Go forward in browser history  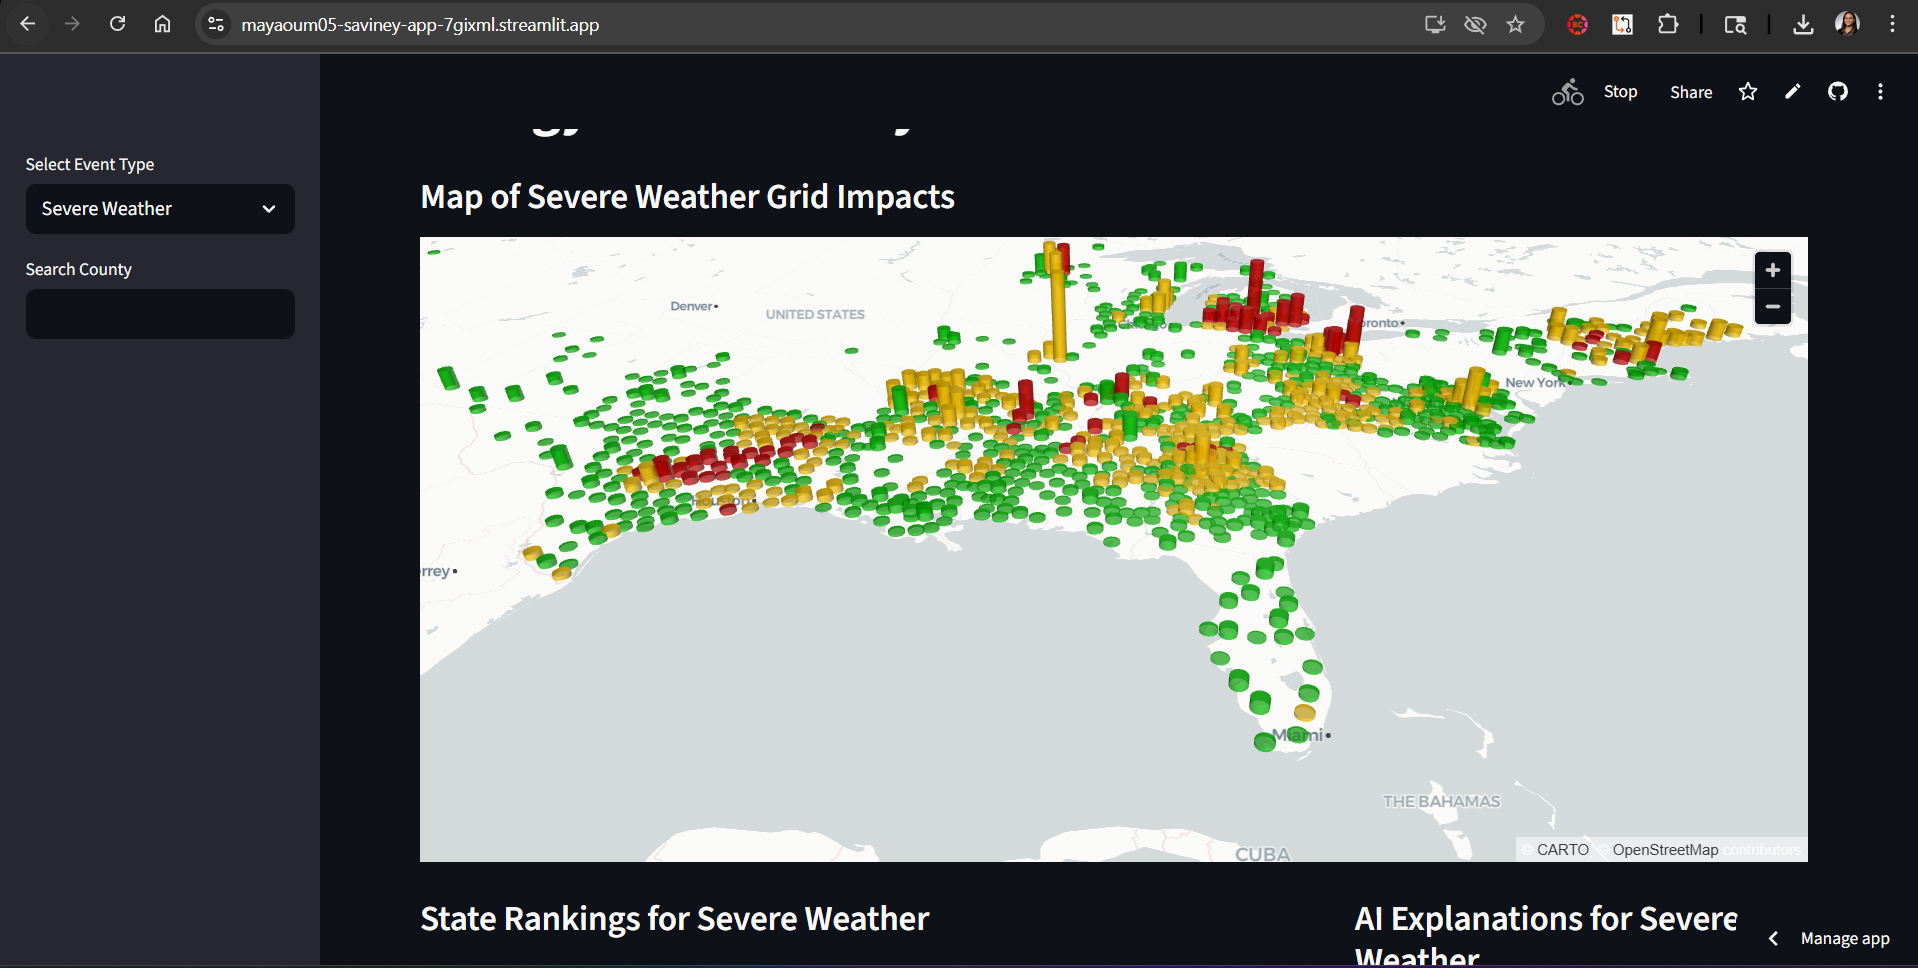[72, 24]
